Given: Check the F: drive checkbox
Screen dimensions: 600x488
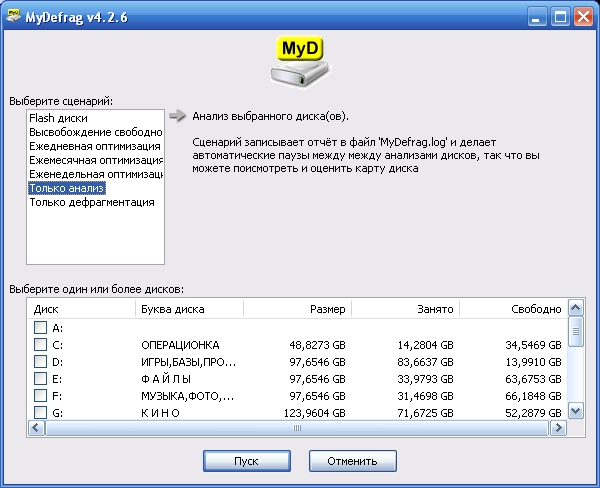Looking at the screenshot, I should pos(40,395).
